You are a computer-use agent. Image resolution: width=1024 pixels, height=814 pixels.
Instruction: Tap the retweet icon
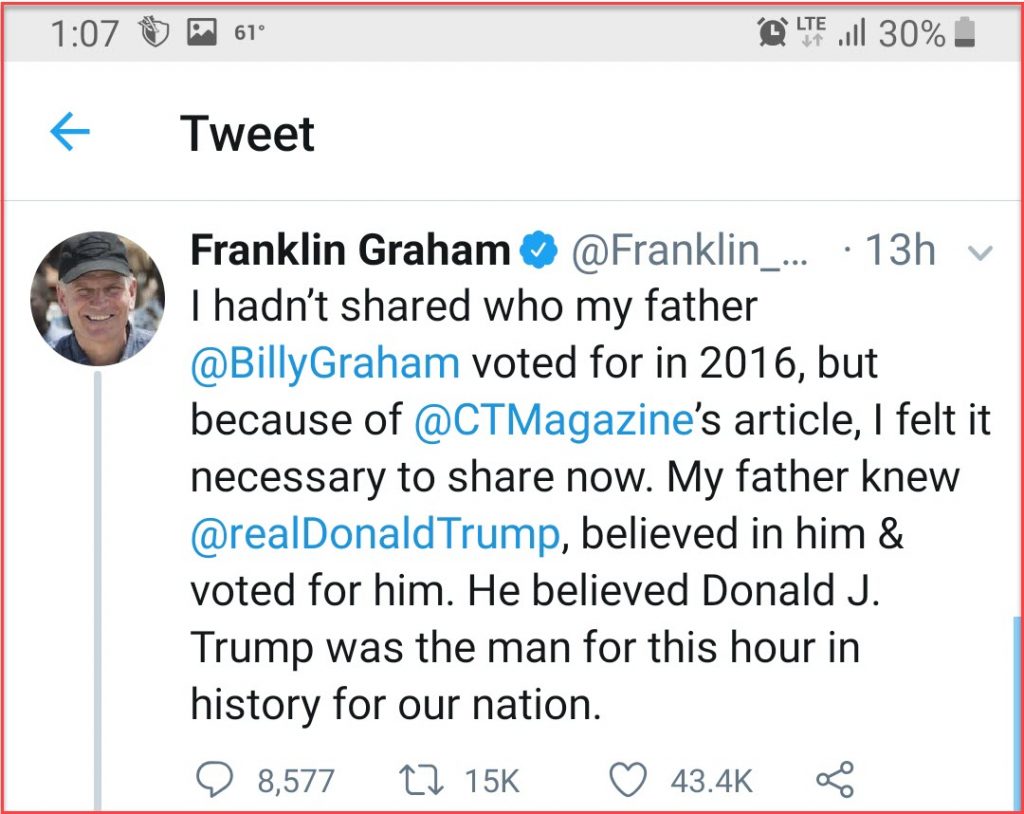point(416,780)
